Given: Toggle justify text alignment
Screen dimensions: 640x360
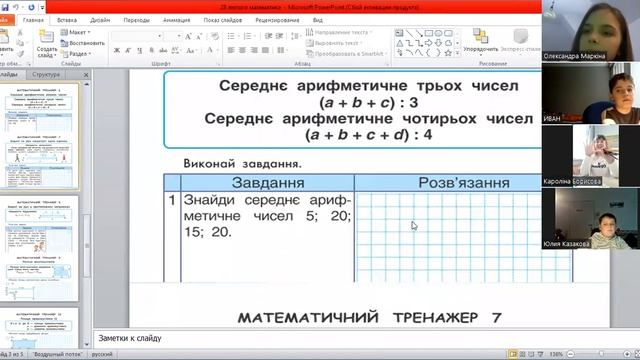Looking at the screenshot, I should pos(265,50).
